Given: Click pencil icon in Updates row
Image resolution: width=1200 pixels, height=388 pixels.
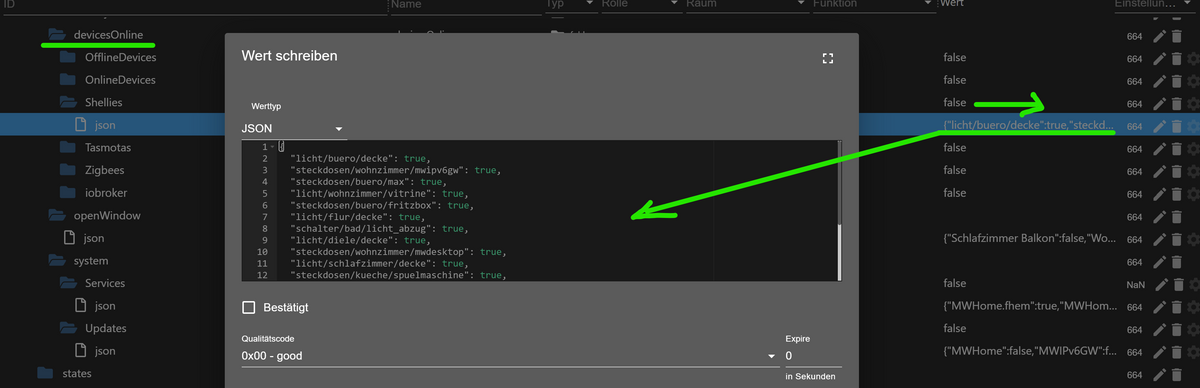Looking at the screenshot, I should point(1159,329).
